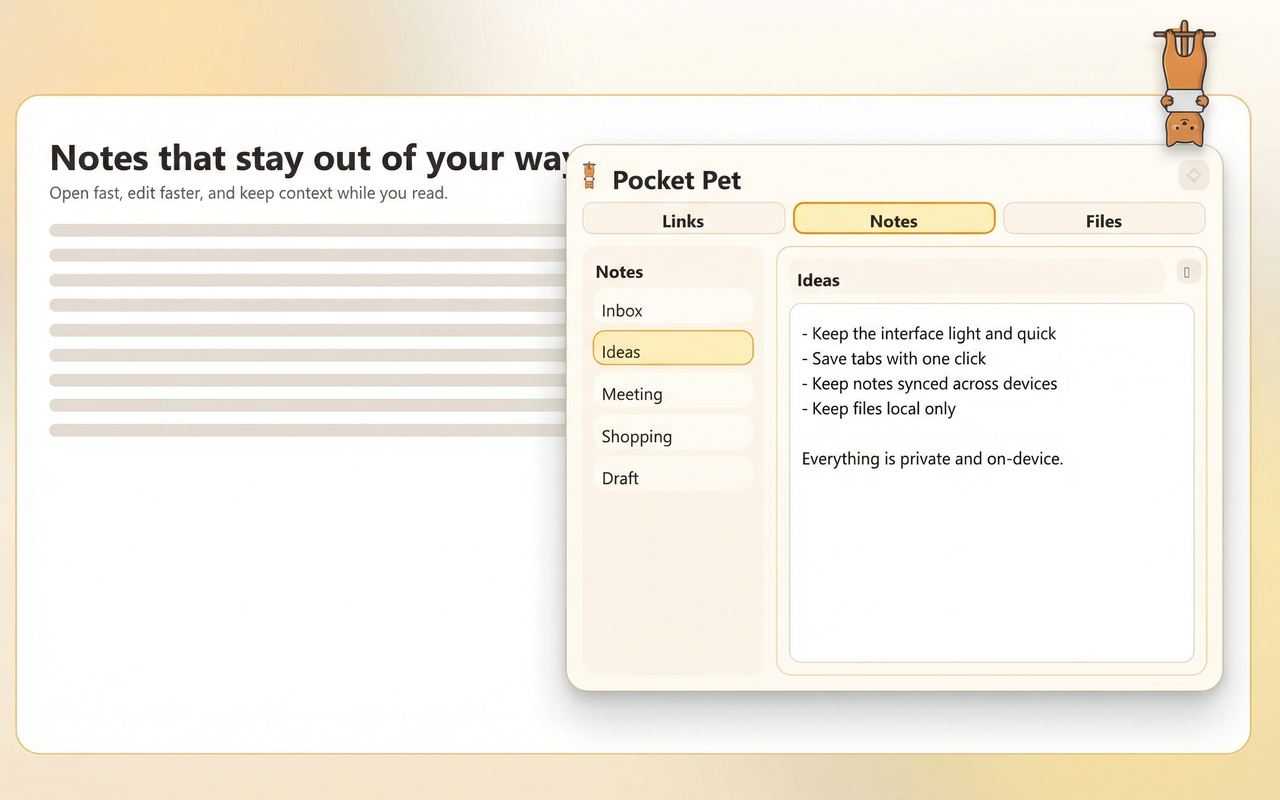Click inside the note editor text area
This screenshot has width=1280, height=800.
(990, 550)
